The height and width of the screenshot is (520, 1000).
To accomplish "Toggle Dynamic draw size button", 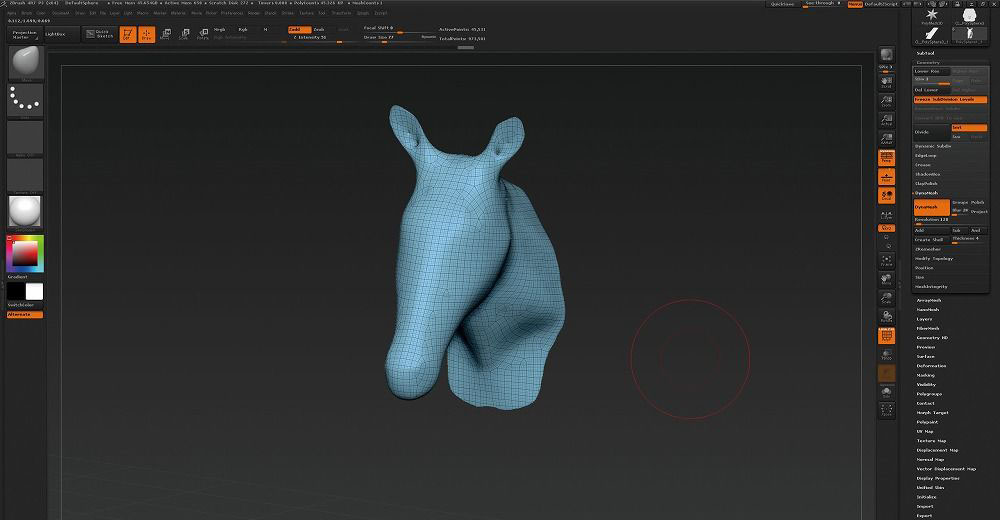I will click(429, 37).
